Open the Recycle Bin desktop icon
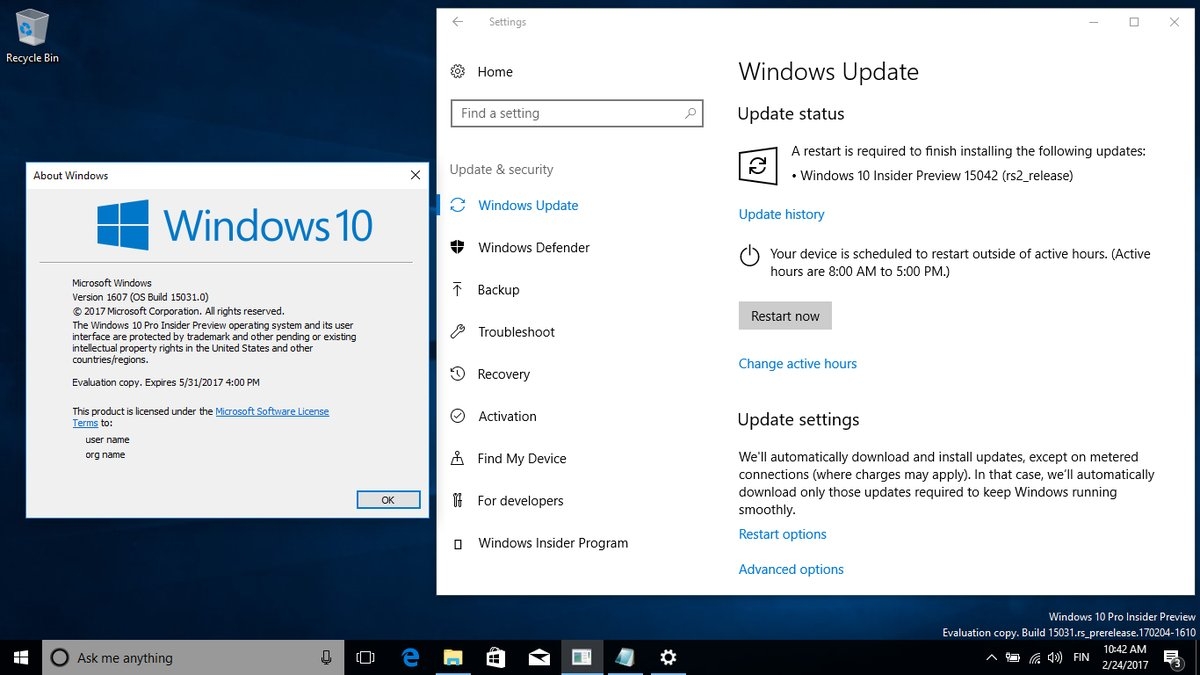The image size is (1200, 675). [x=32, y=36]
